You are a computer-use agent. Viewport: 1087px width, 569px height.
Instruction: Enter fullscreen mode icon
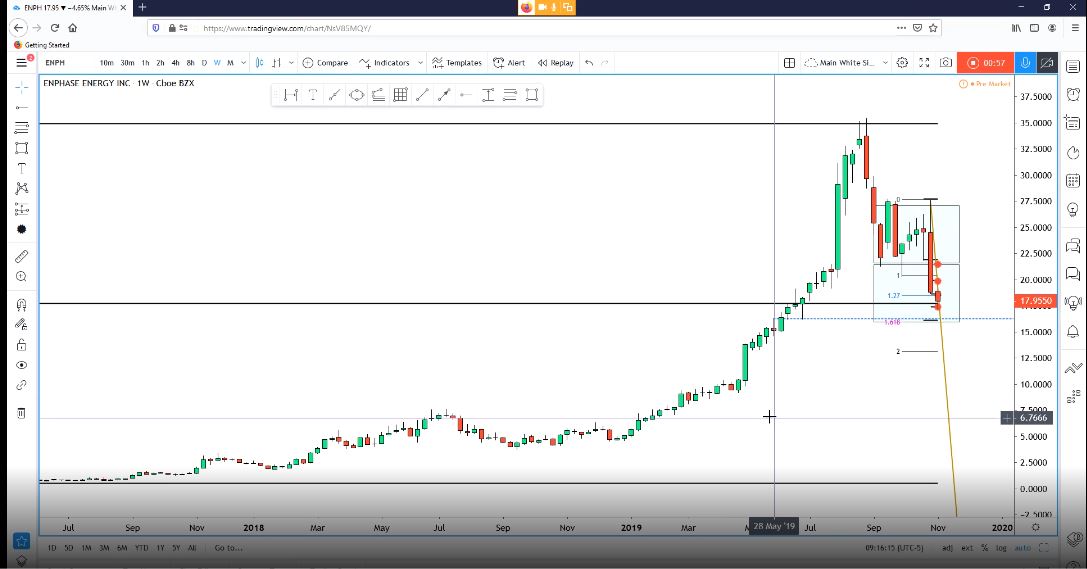tap(924, 62)
